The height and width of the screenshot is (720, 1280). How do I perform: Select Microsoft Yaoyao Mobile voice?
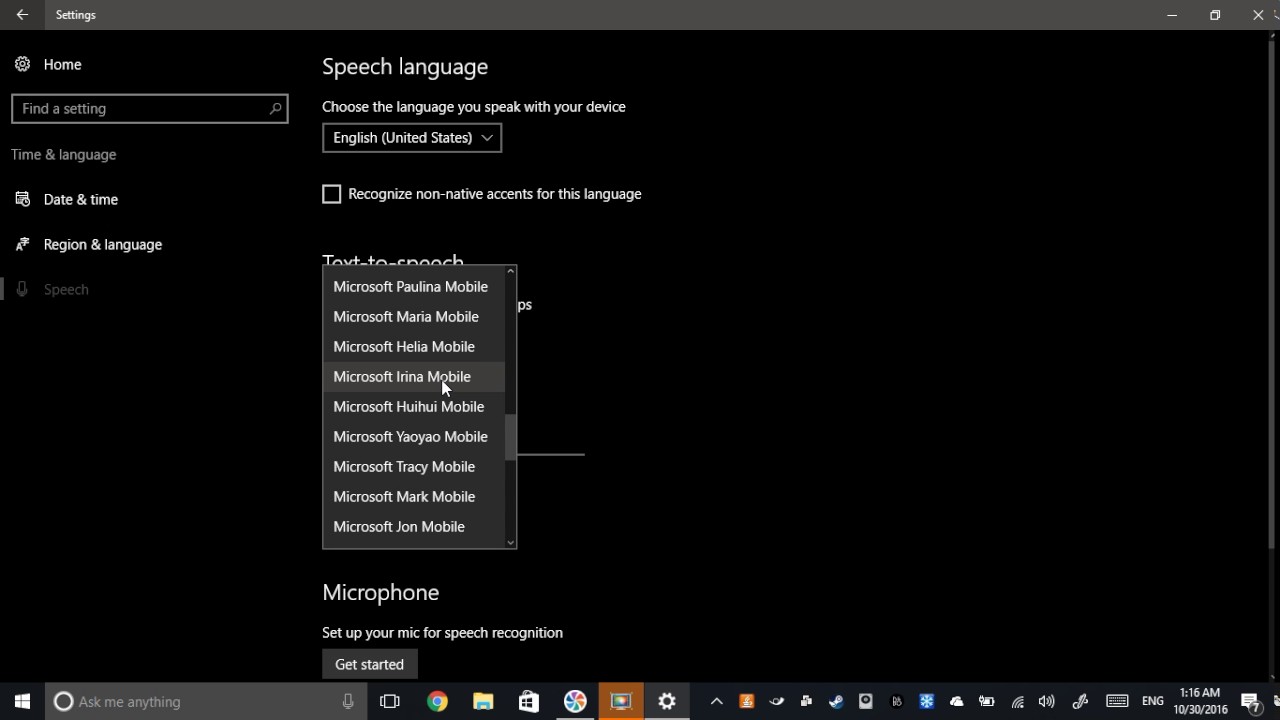414,437
